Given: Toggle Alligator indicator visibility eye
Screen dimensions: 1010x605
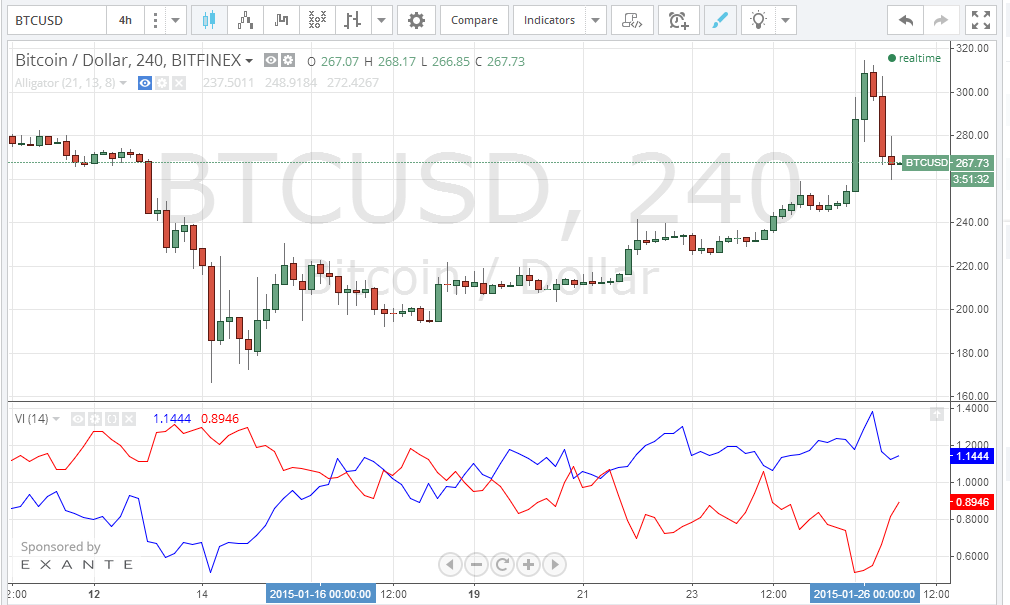Looking at the screenshot, I should click(x=145, y=82).
